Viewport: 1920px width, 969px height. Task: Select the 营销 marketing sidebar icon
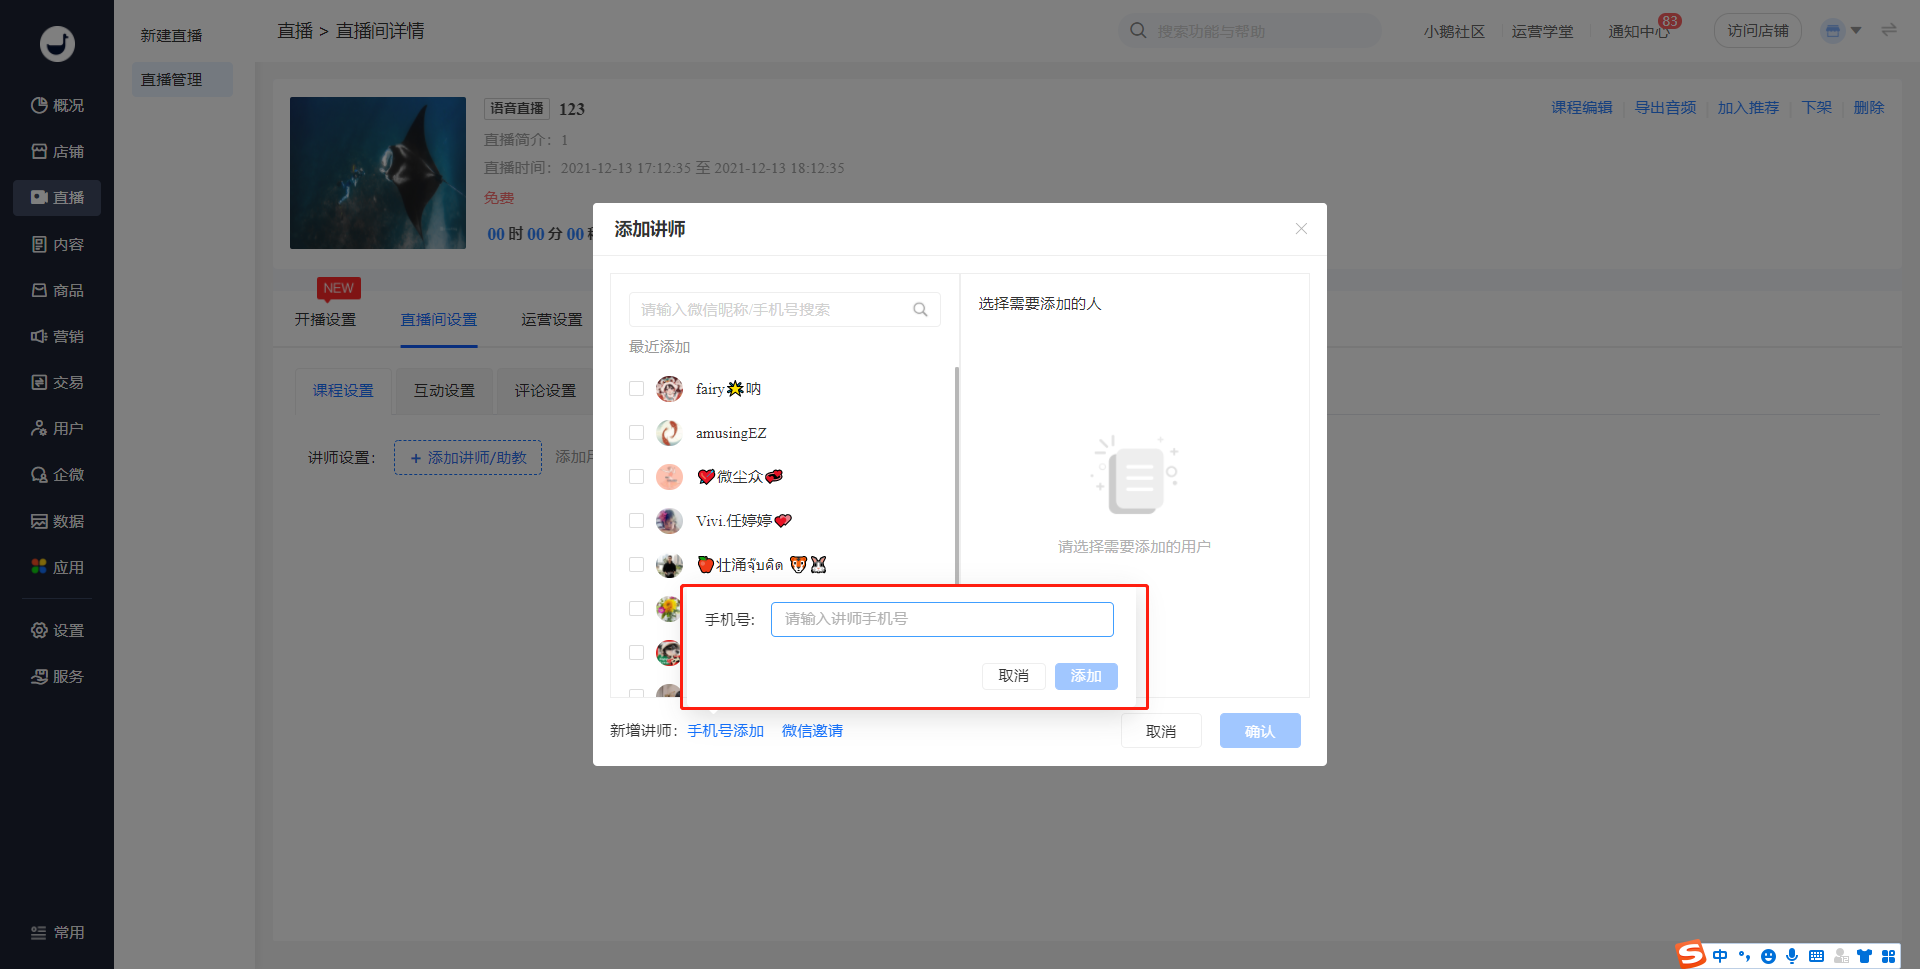pyautogui.click(x=39, y=336)
